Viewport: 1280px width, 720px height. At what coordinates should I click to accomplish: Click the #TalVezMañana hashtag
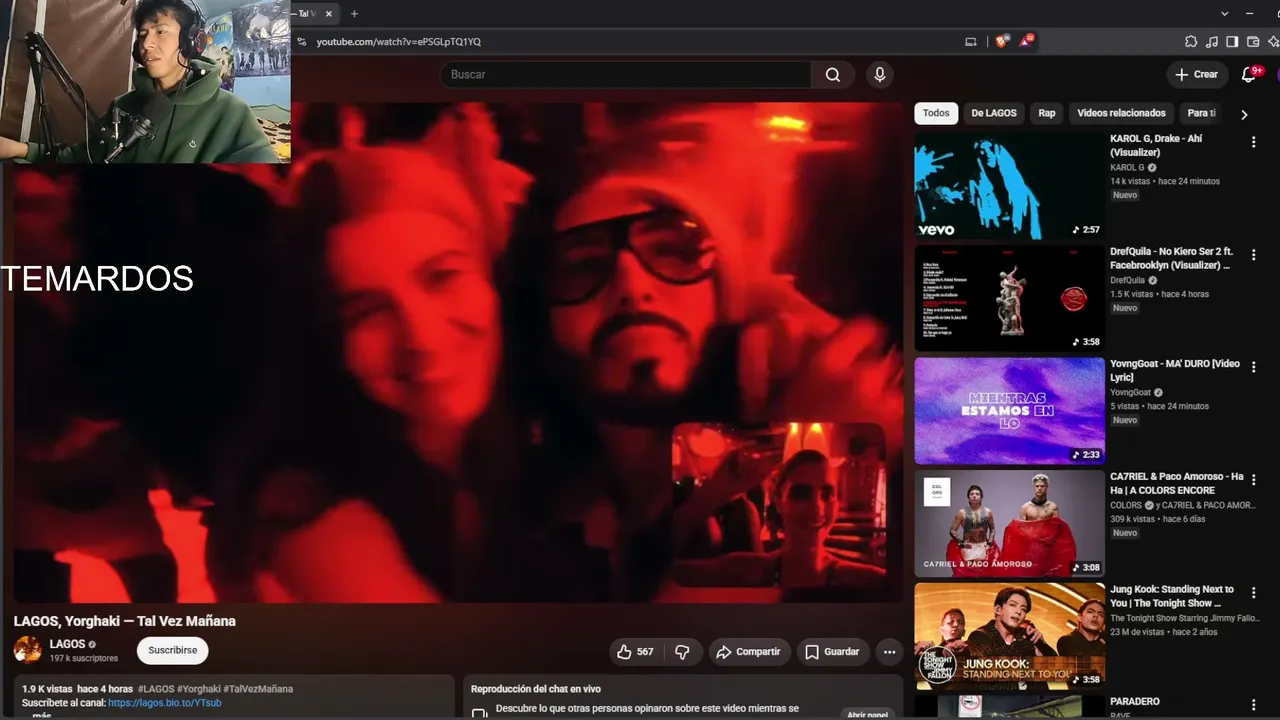(258, 689)
